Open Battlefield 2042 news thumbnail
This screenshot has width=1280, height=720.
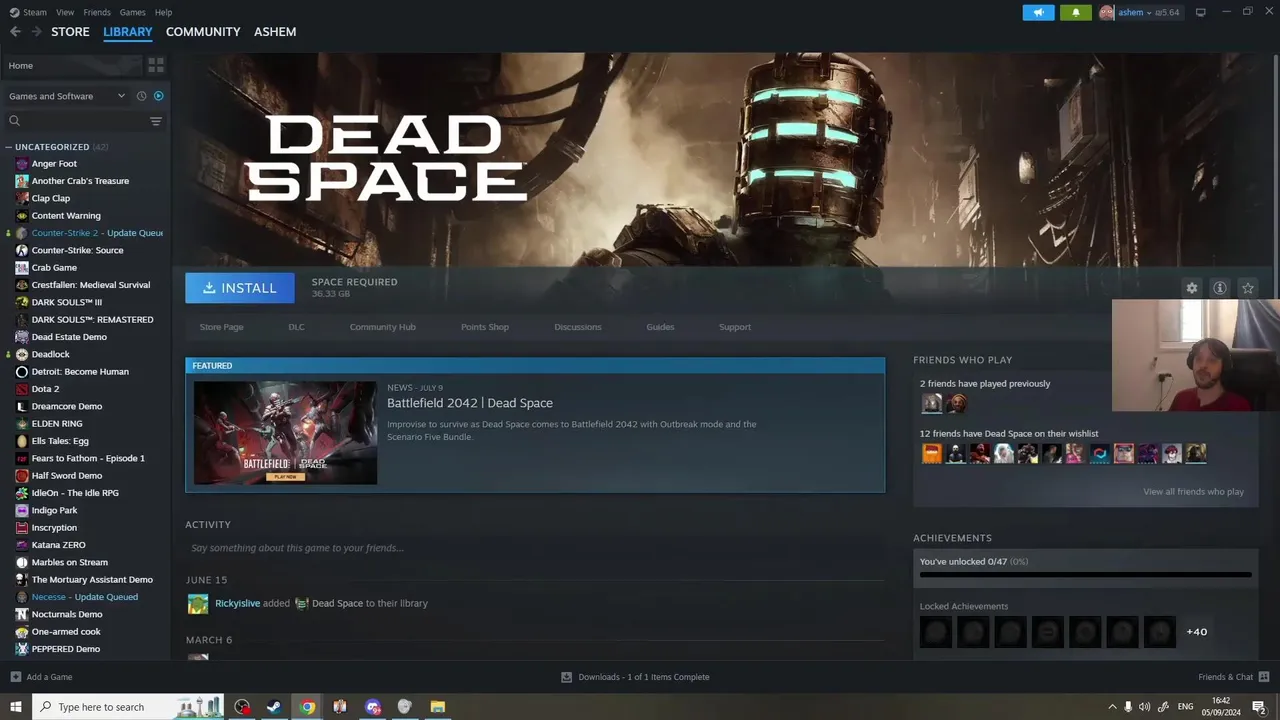click(x=285, y=433)
